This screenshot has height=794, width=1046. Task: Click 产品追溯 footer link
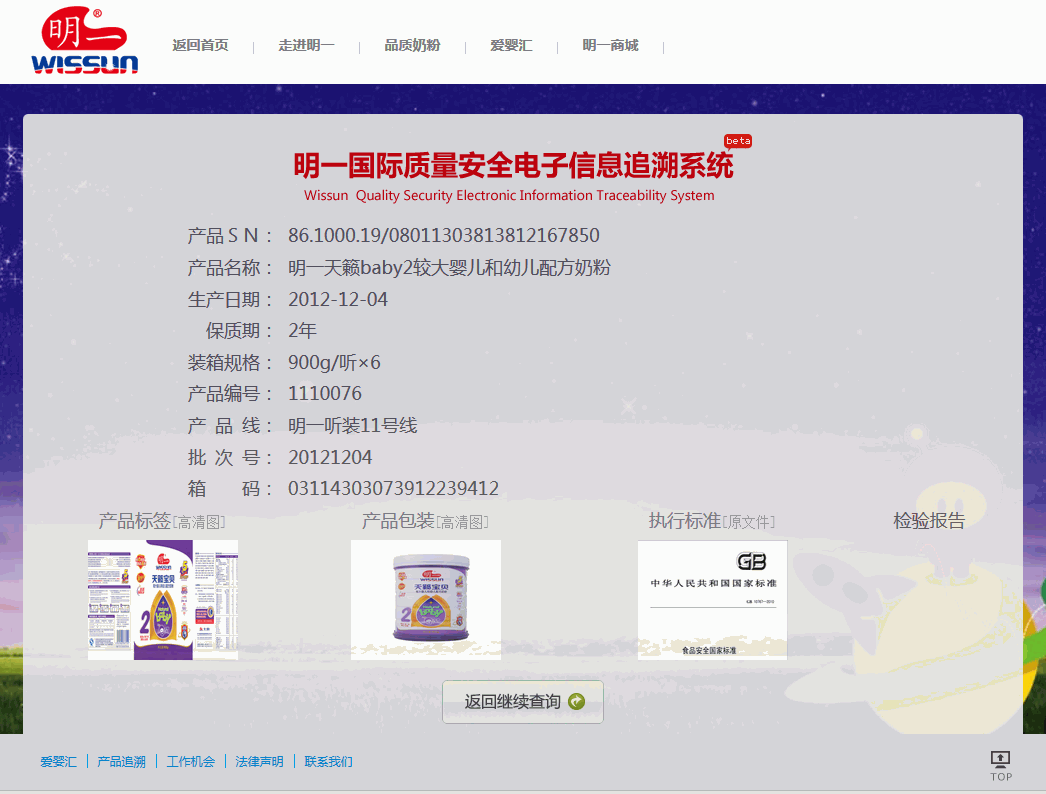point(121,762)
